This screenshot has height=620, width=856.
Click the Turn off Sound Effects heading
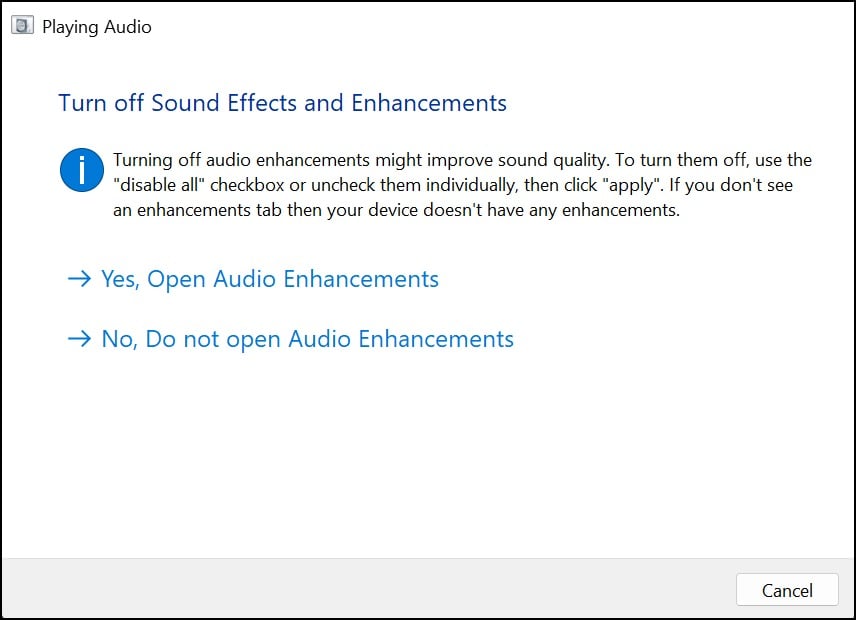pyautogui.click(x=282, y=103)
